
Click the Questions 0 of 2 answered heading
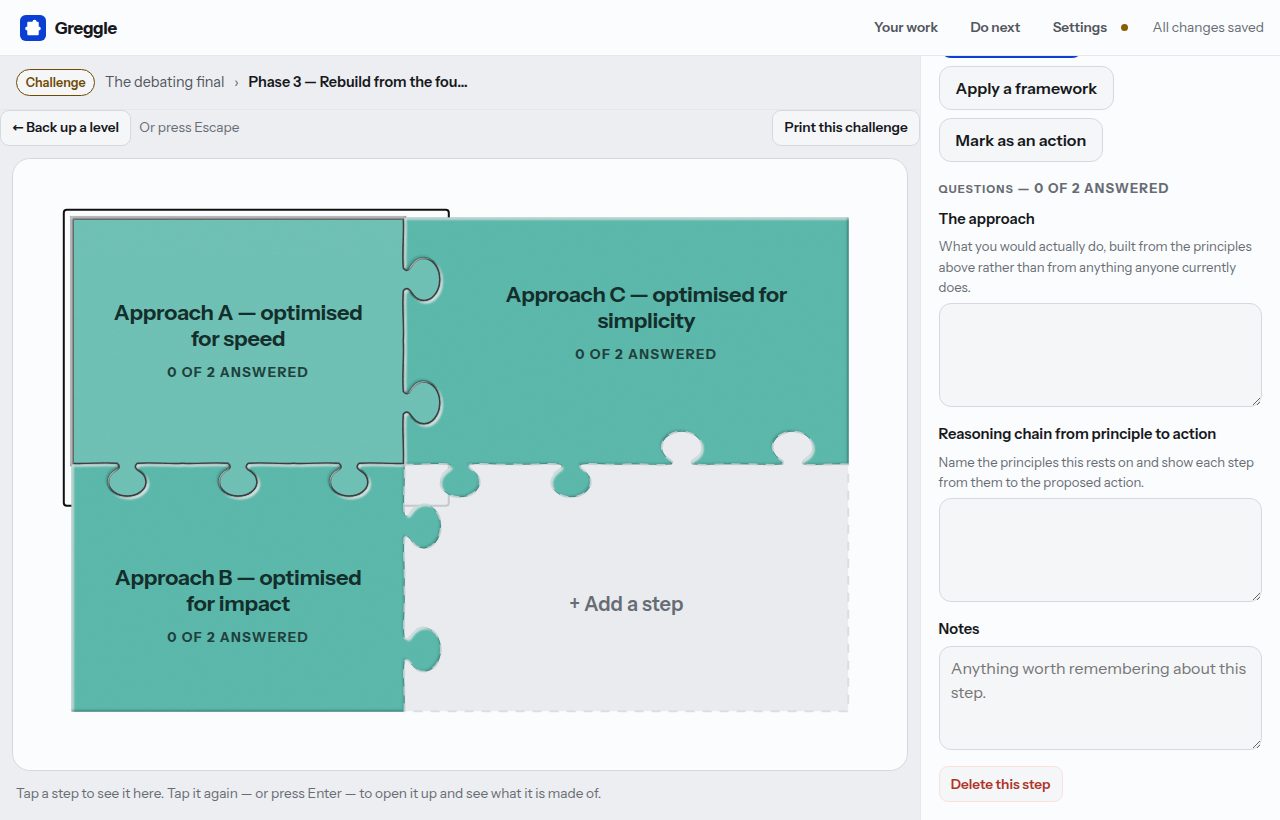pyautogui.click(x=1053, y=188)
